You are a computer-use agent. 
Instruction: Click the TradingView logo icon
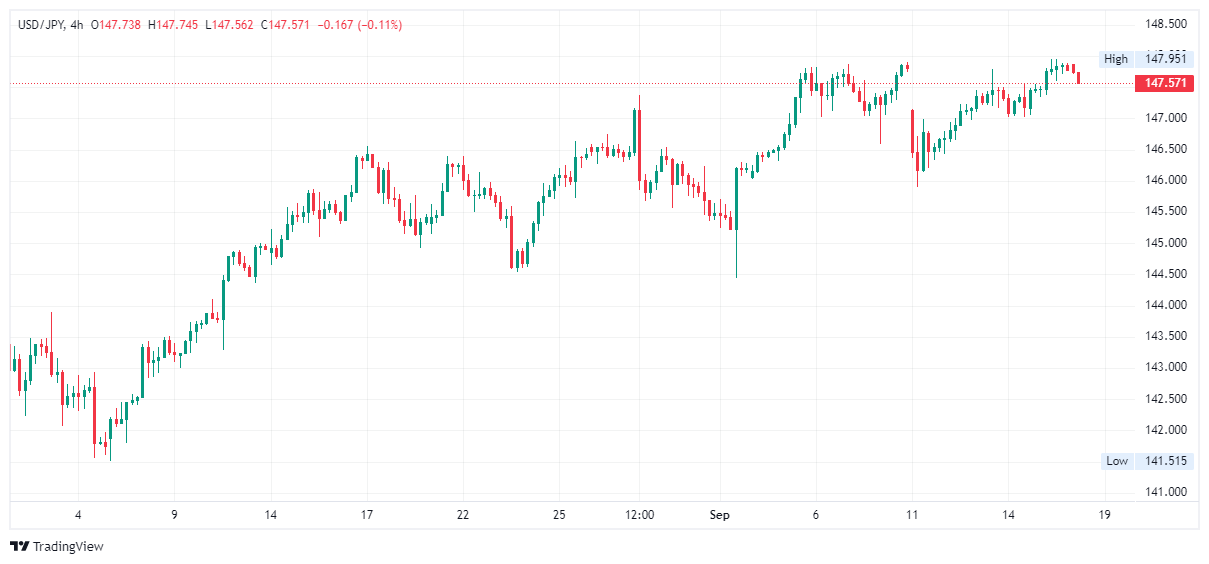click(19, 546)
